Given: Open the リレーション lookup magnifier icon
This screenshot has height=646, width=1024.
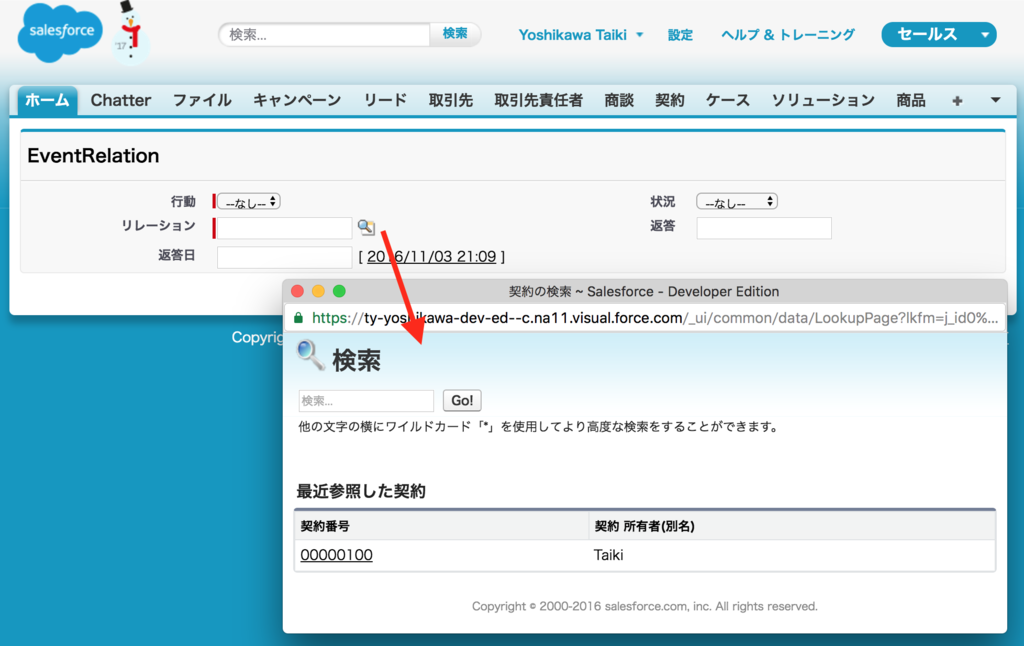Looking at the screenshot, I should click(x=366, y=227).
